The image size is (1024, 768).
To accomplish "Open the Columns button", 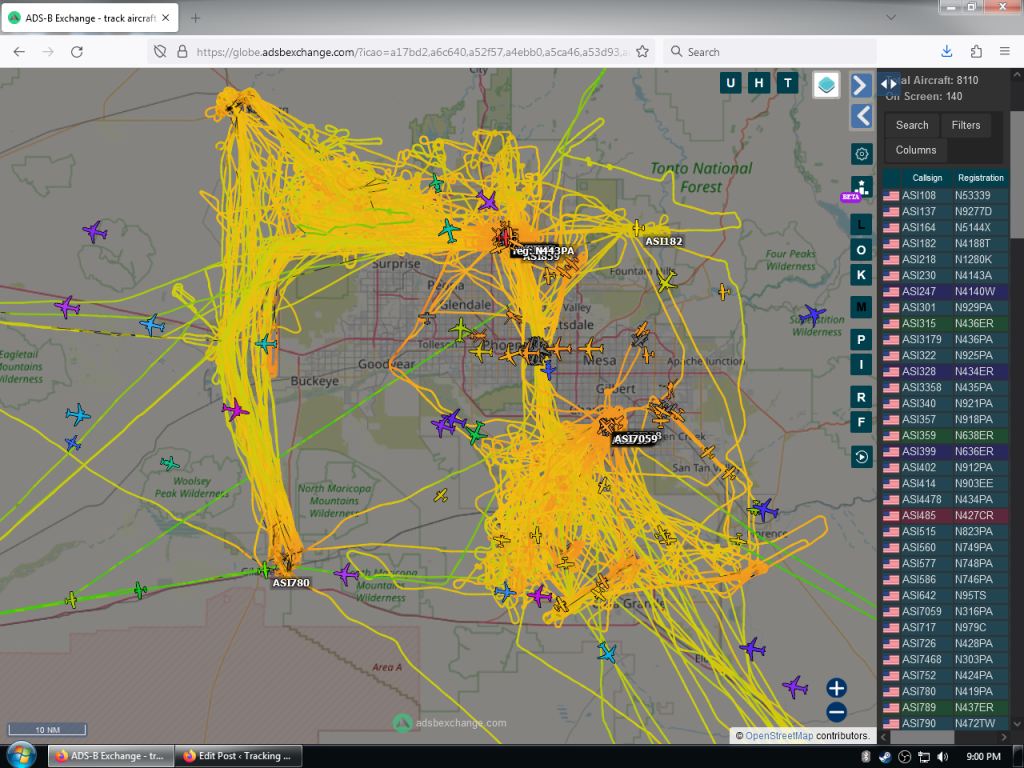I will click(x=916, y=150).
